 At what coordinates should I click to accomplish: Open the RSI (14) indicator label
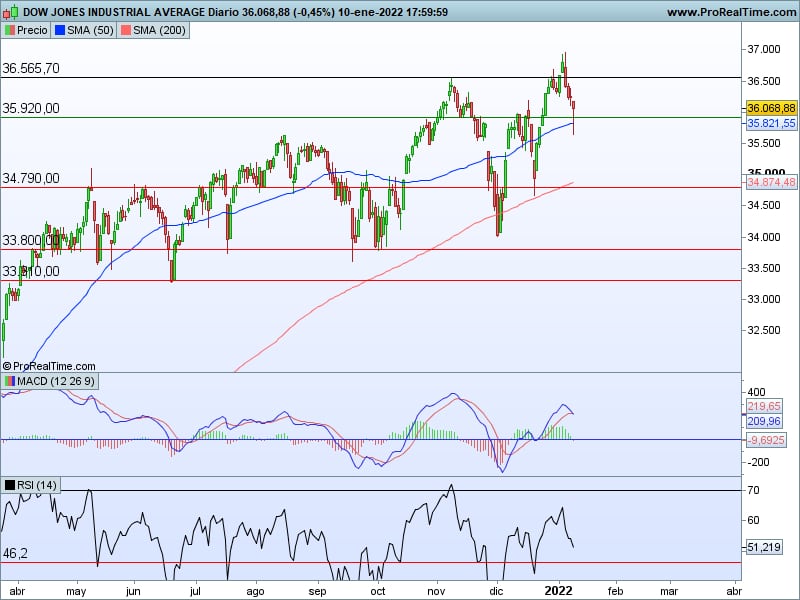coord(31,485)
